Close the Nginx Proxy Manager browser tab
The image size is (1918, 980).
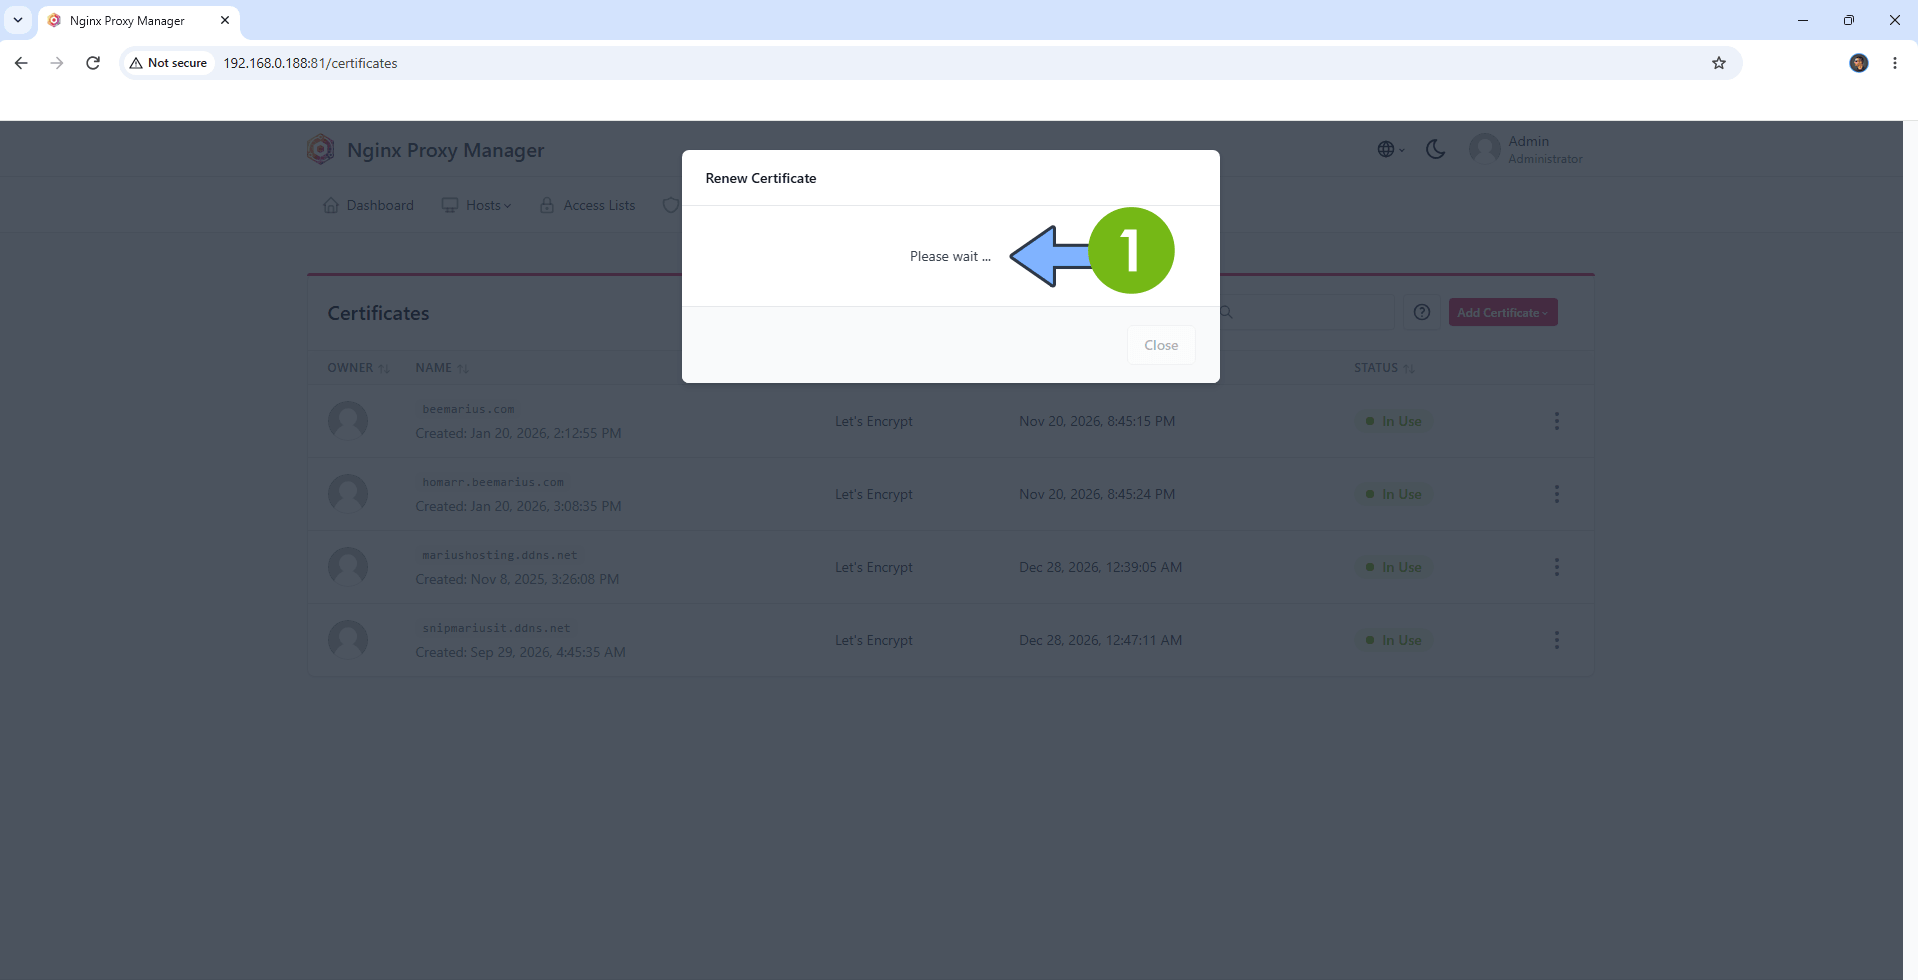click(x=225, y=20)
